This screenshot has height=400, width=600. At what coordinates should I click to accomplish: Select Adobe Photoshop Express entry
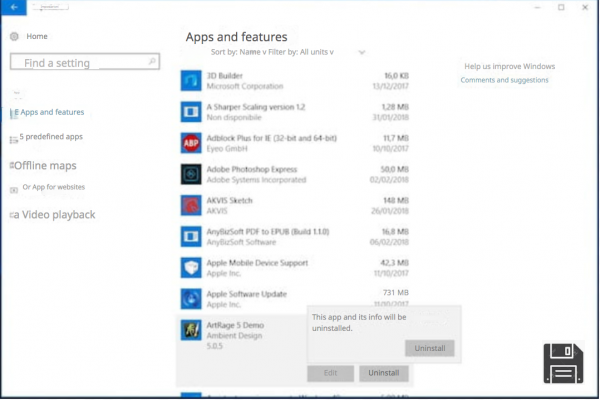252,169
